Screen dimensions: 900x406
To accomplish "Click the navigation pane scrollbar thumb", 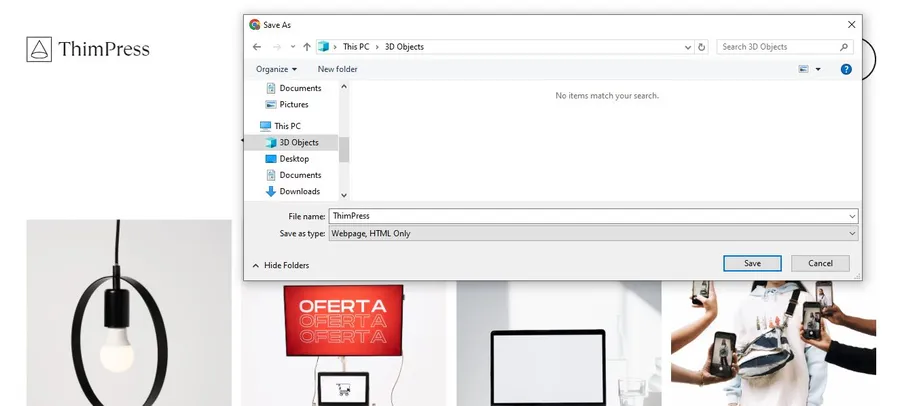I will click(x=344, y=149).
